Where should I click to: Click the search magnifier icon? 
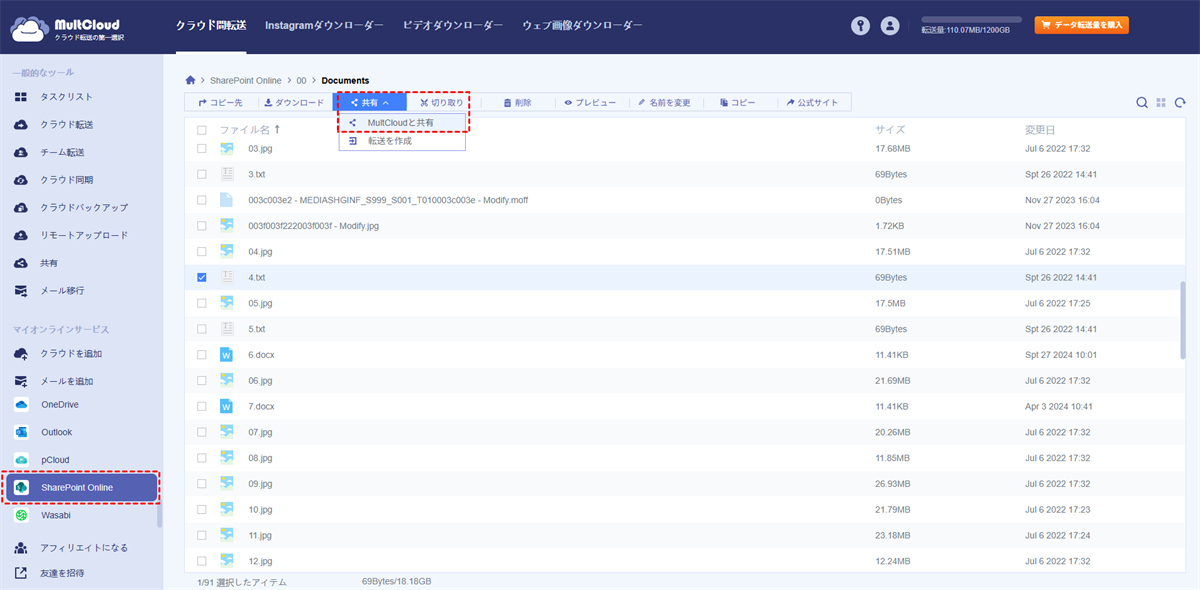[1142, 102]
